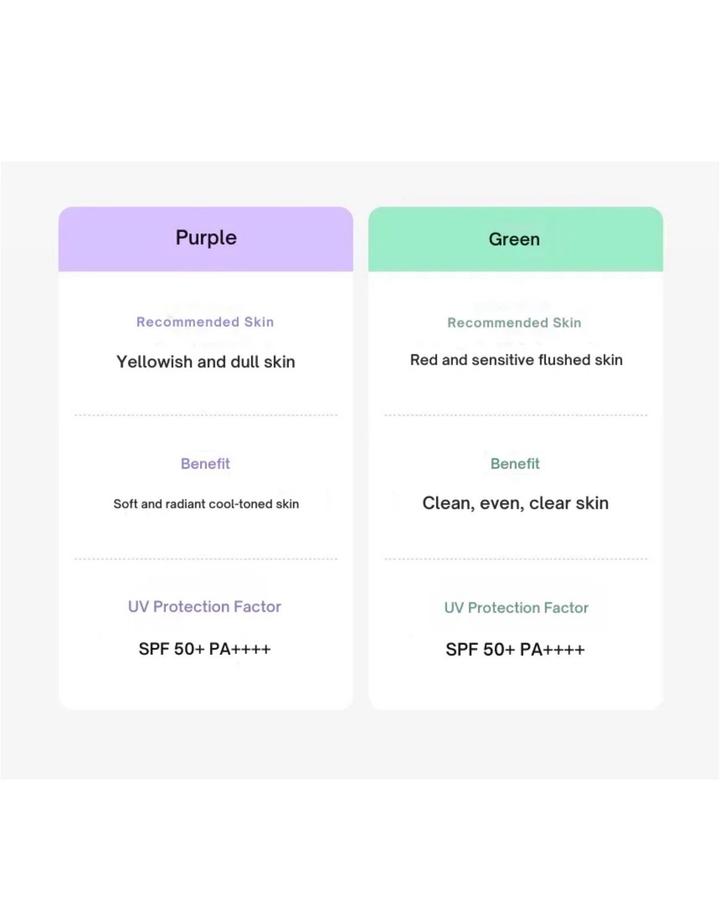
Task: Select the Purple column header tab
Action: pos(206,238)
